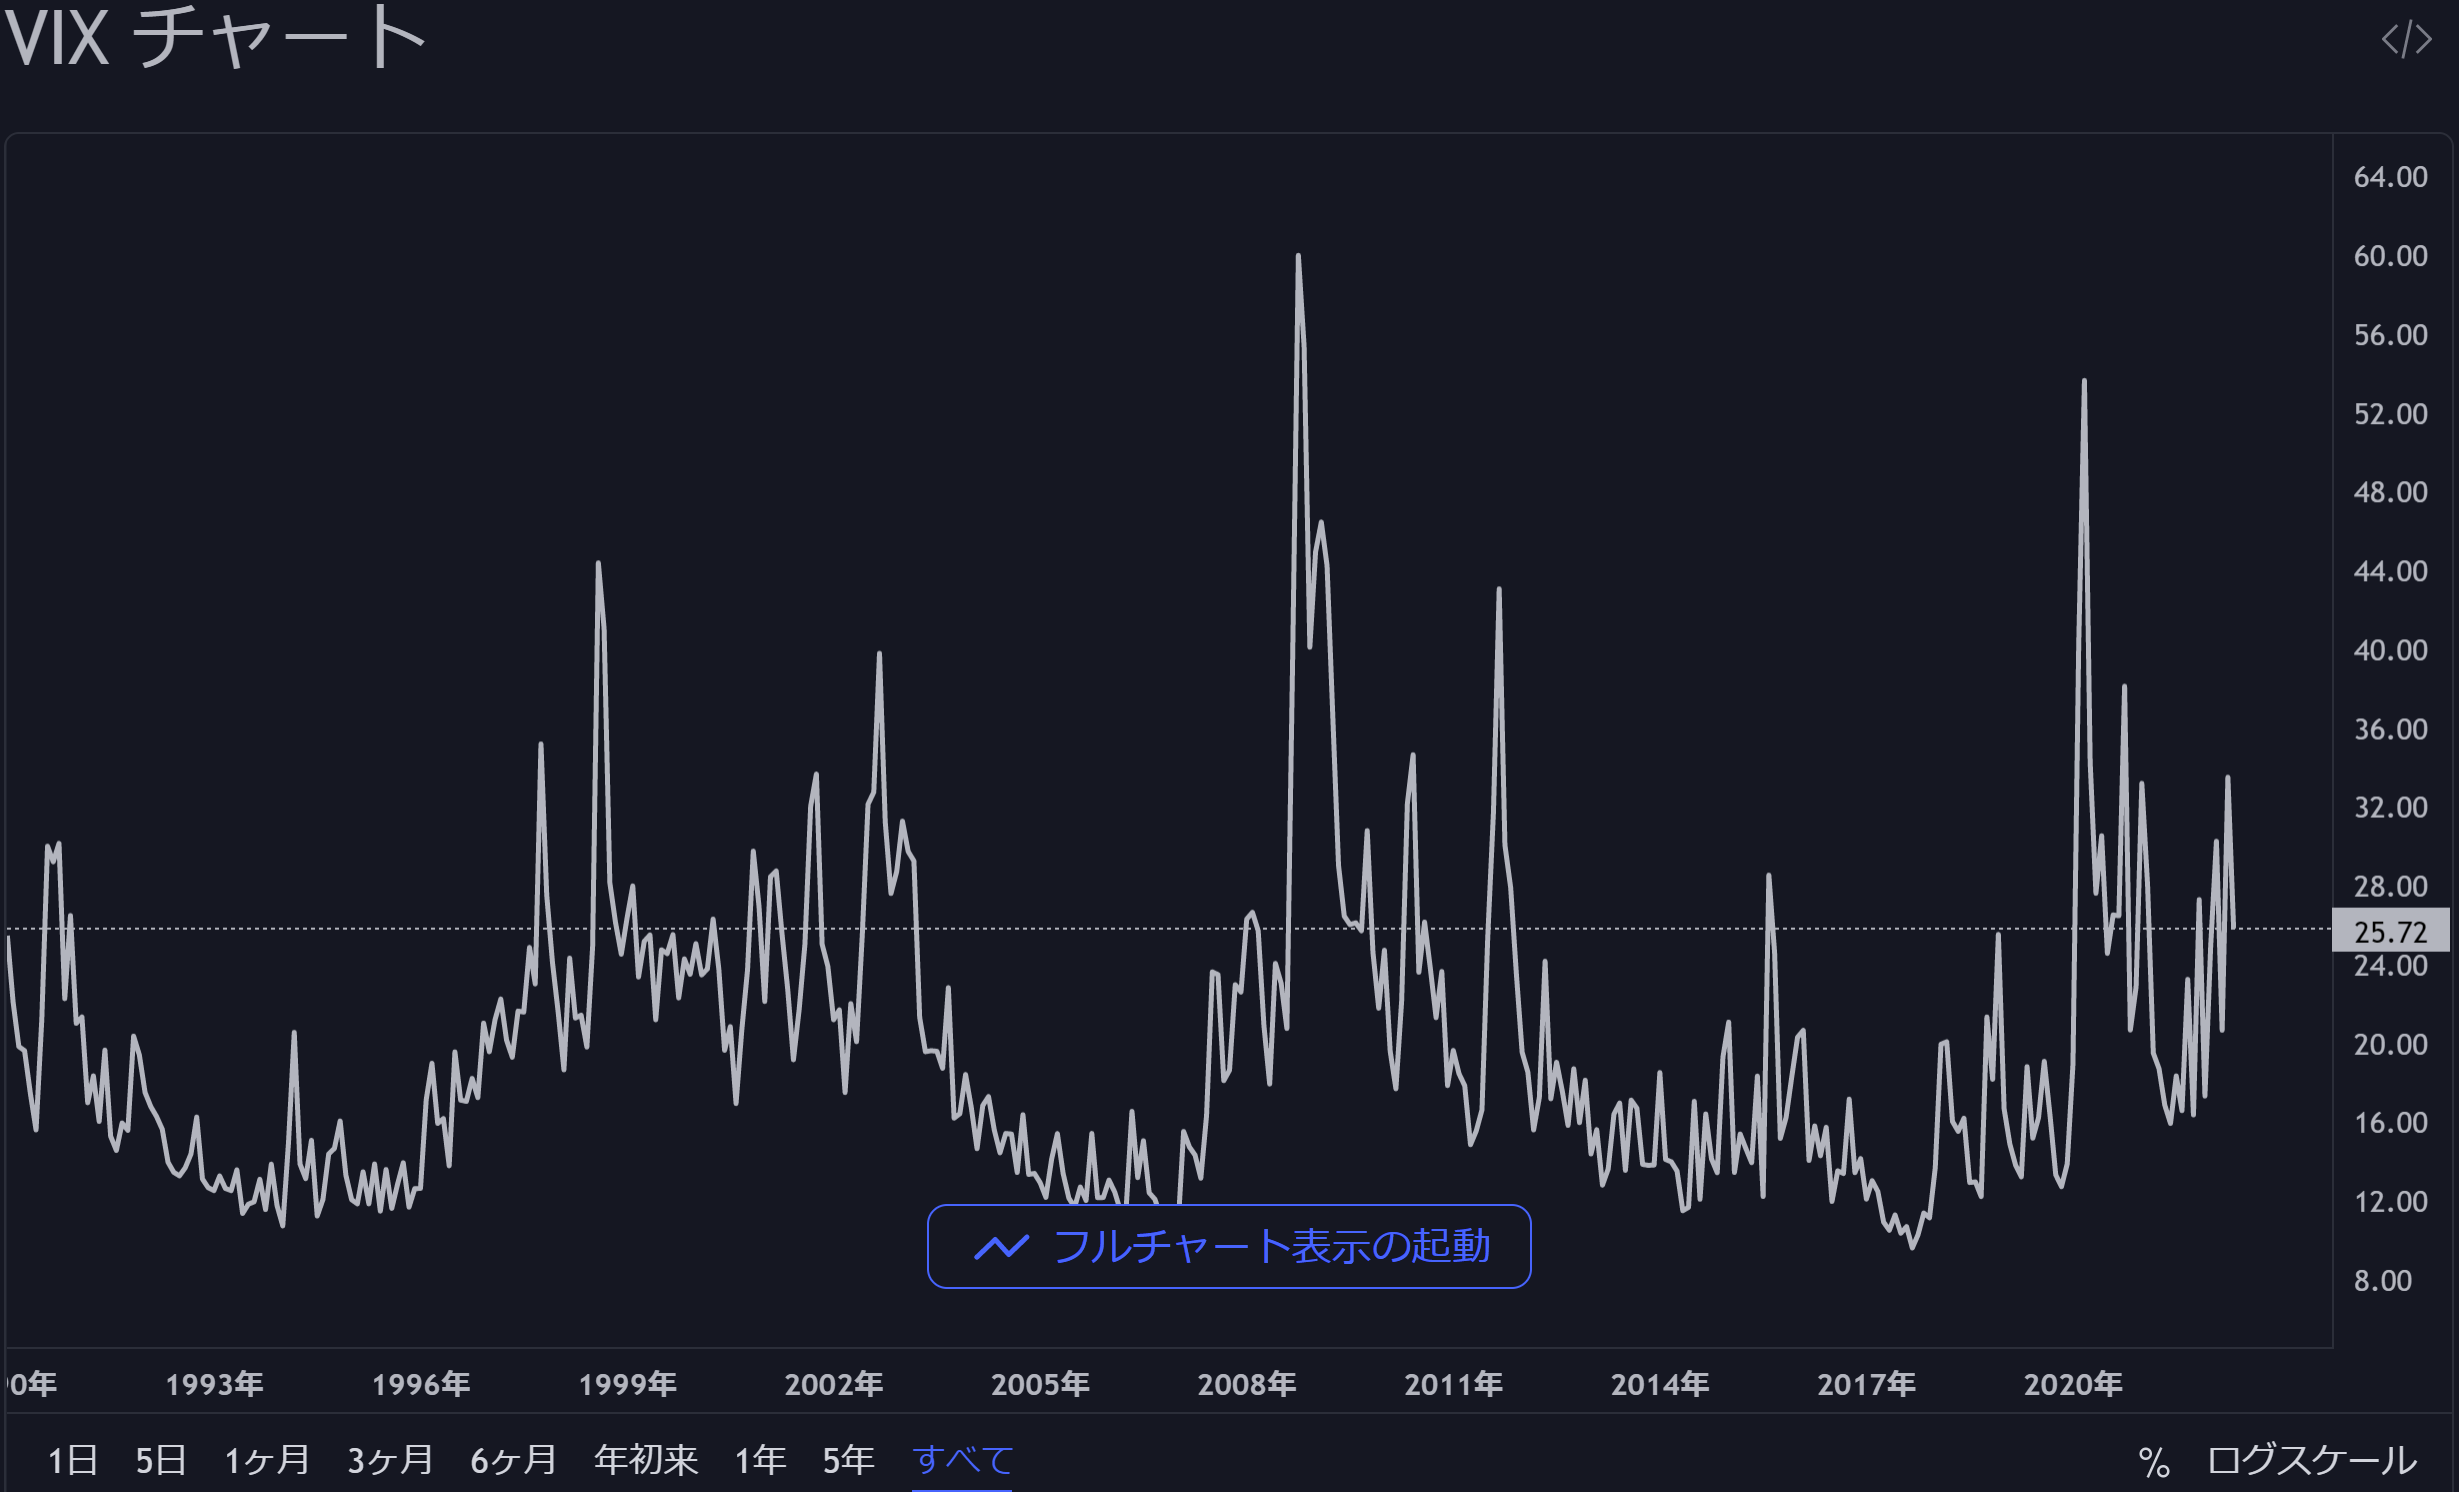Click the 2008 crisis peak on chart
This screenshot has height=1492, width=2459.
(1298, 256)
